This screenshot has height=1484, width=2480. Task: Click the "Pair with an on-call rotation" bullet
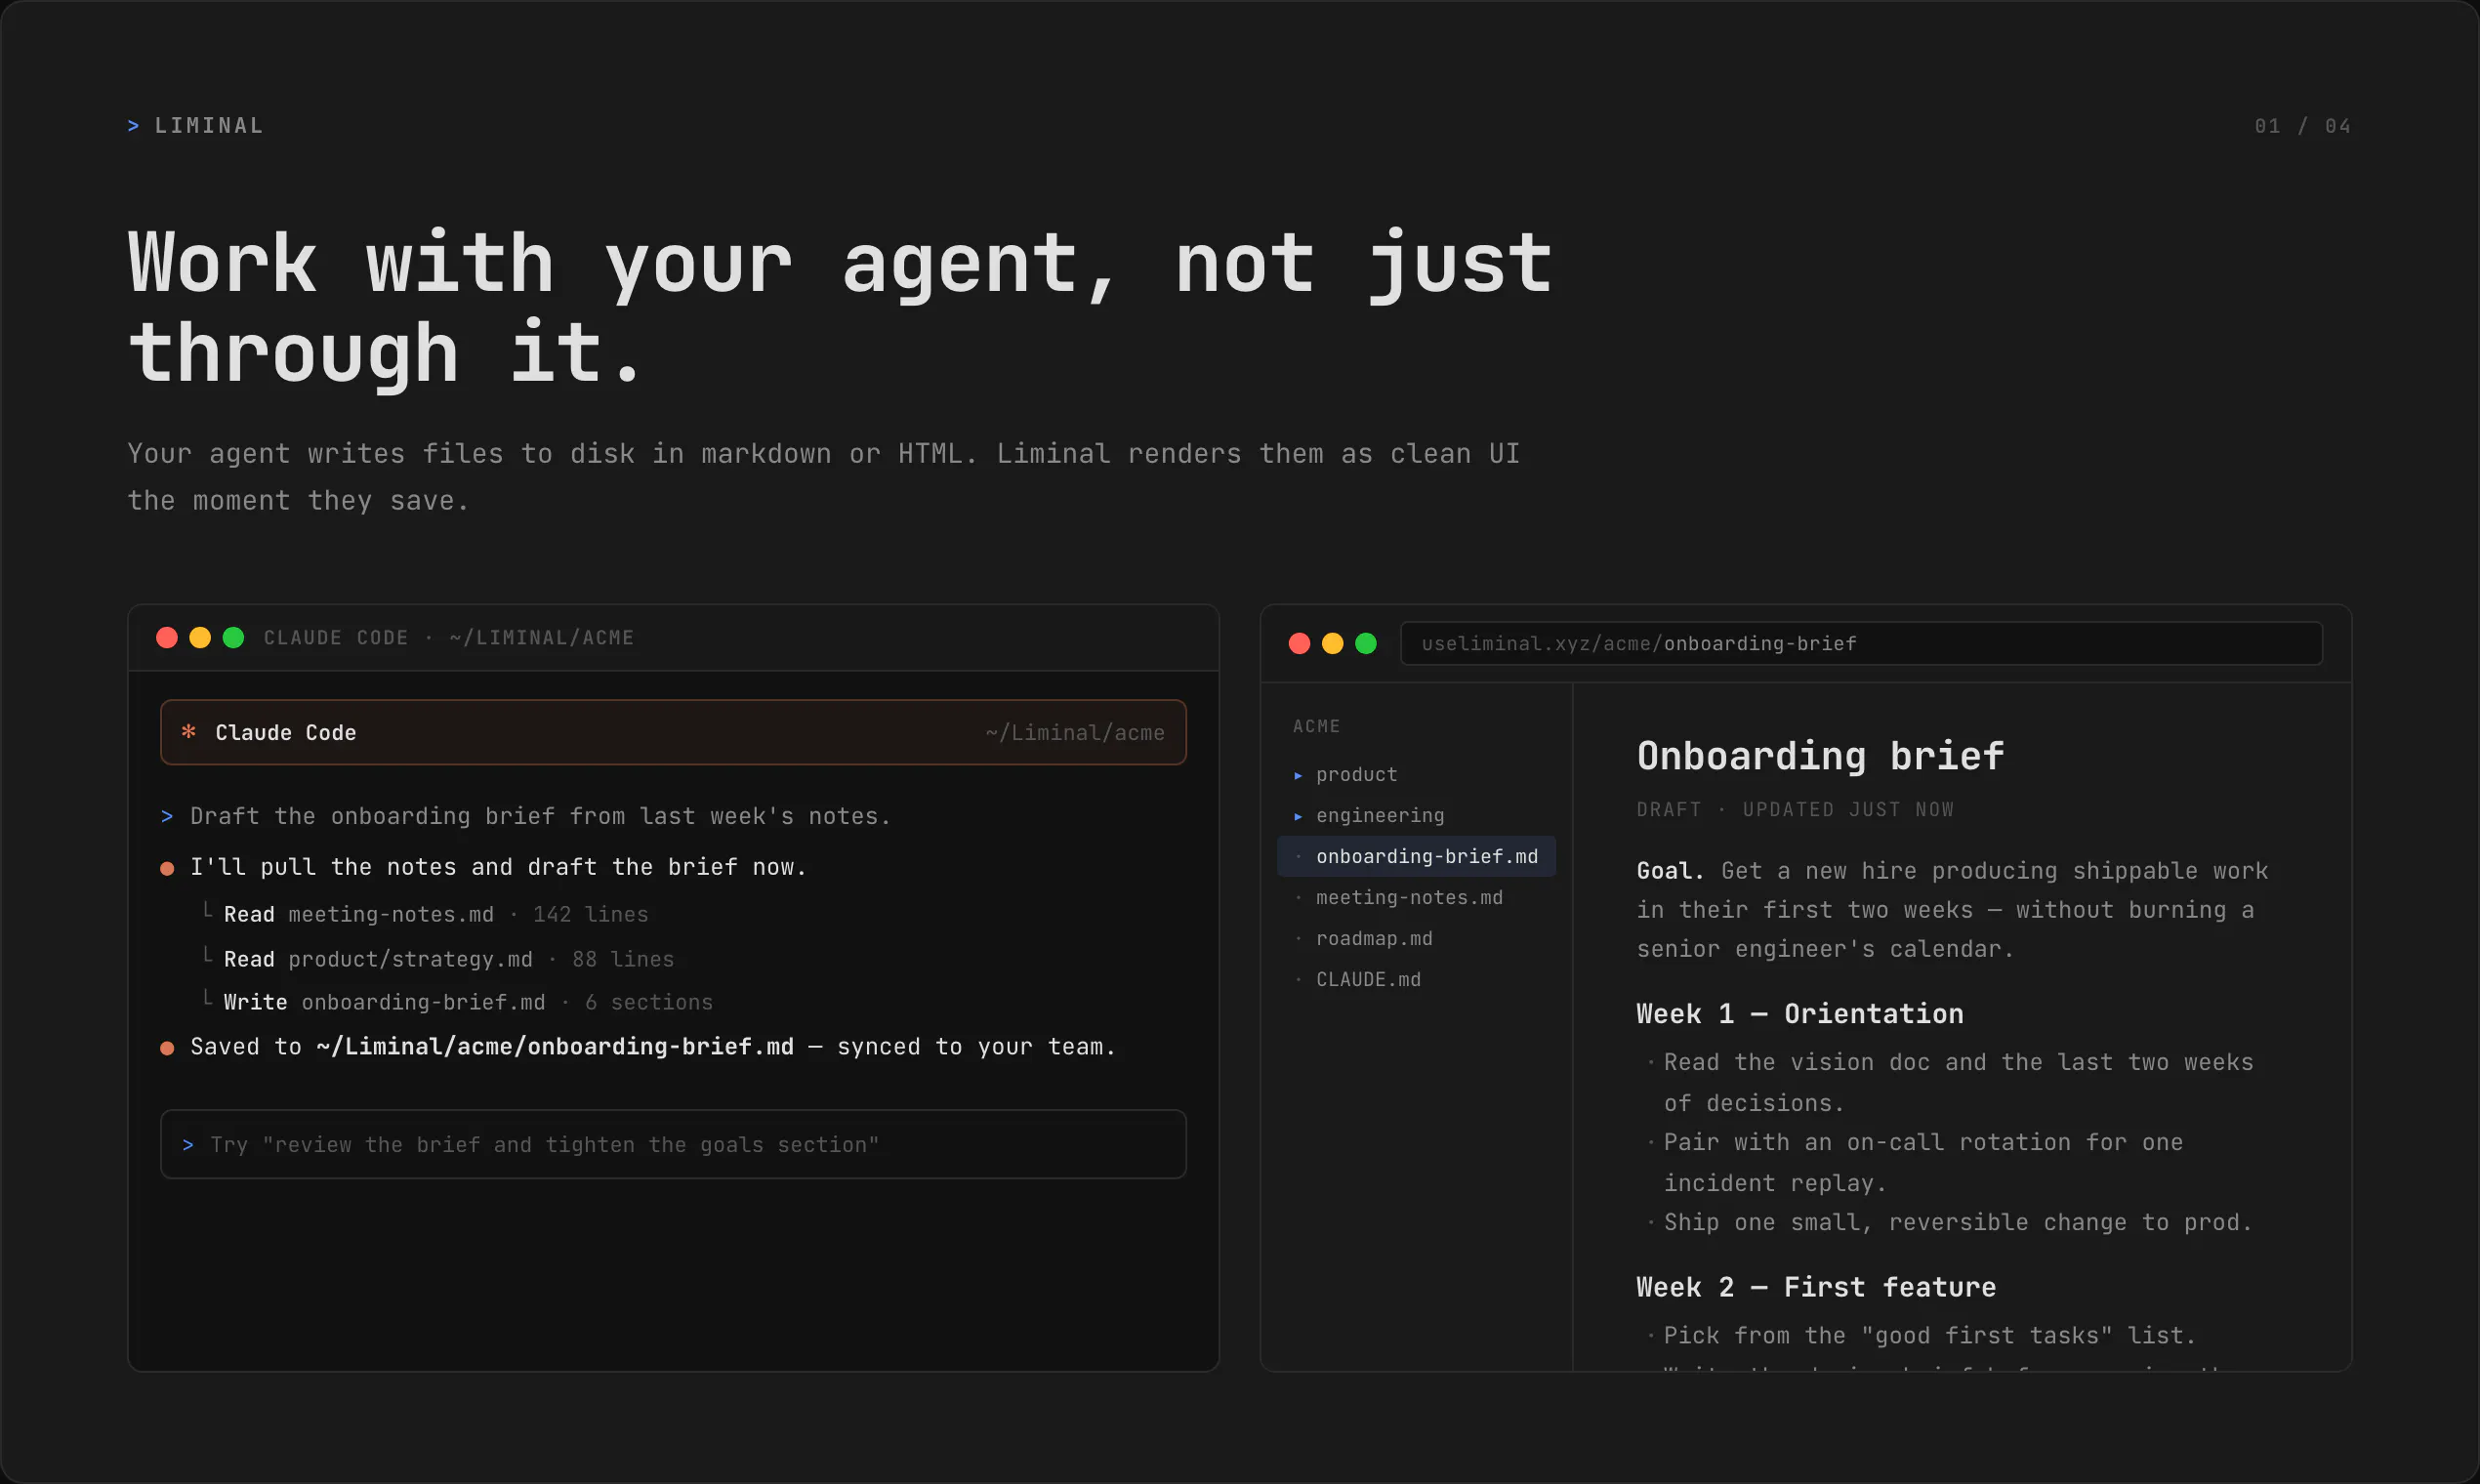[x=1915, y=1162]
